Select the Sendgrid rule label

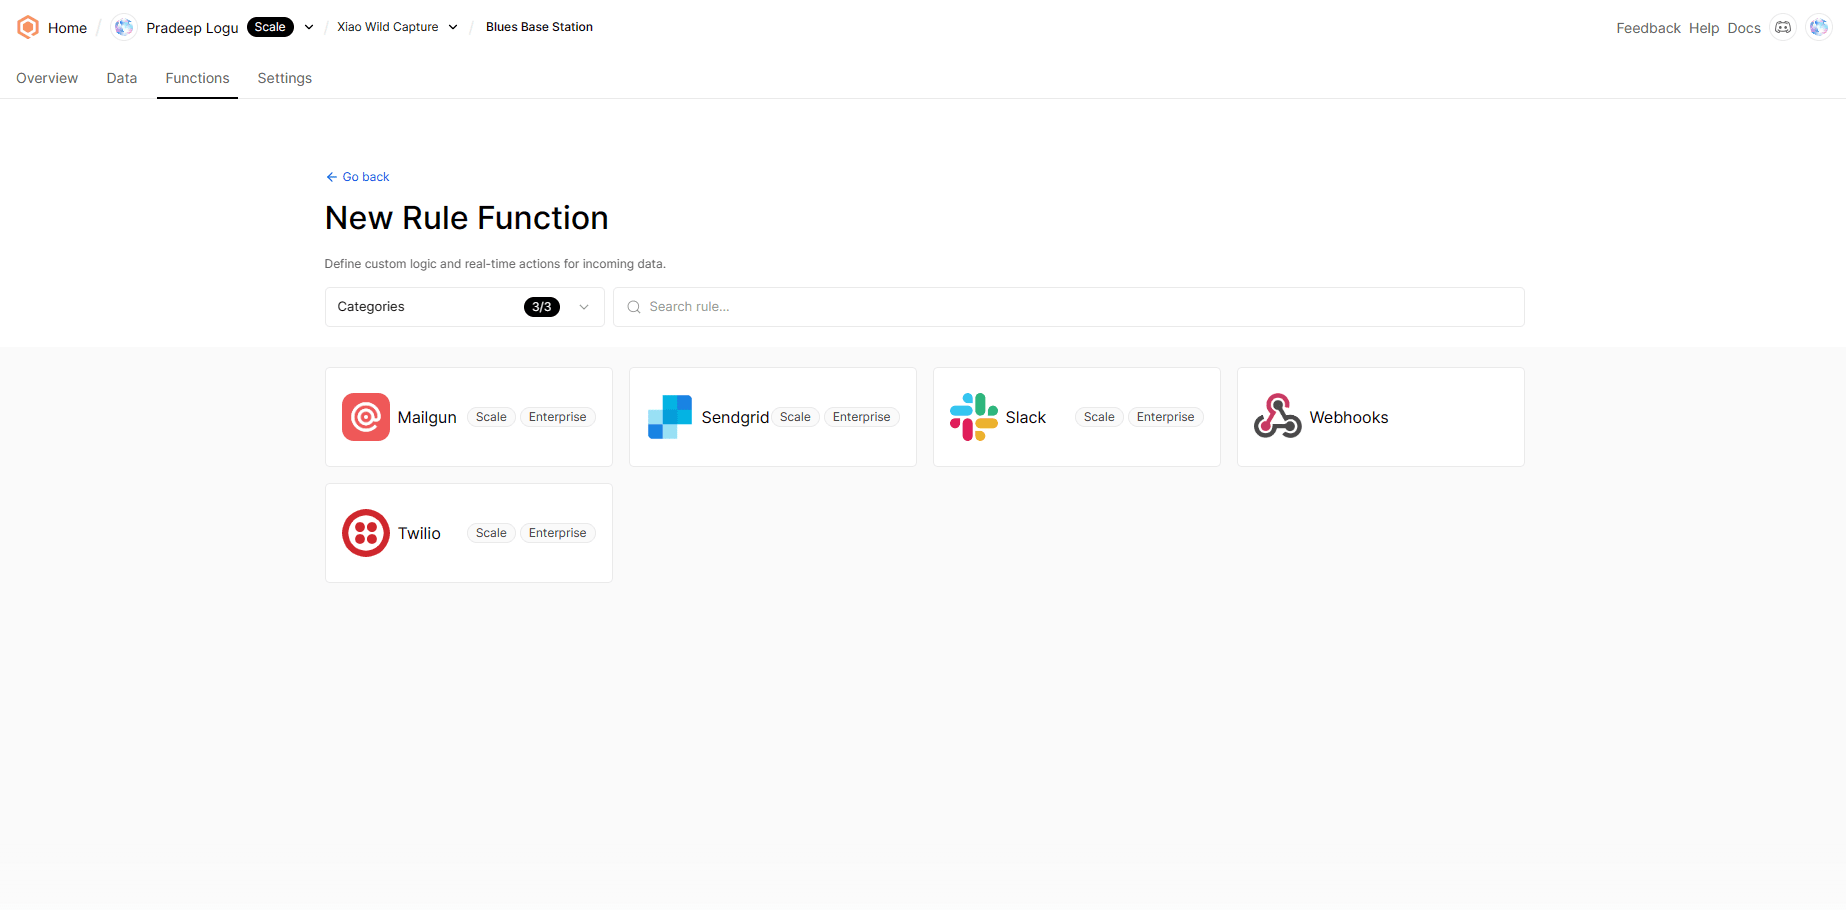(x=735, y=417)
